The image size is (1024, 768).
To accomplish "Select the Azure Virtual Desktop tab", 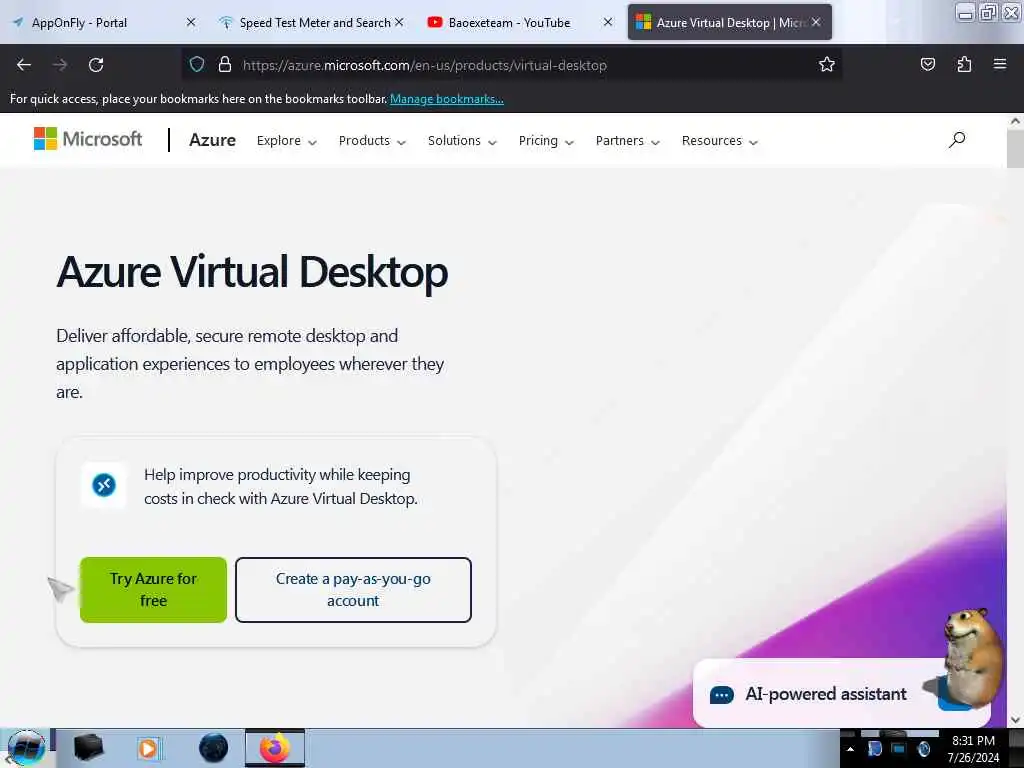I will (729, 22).
